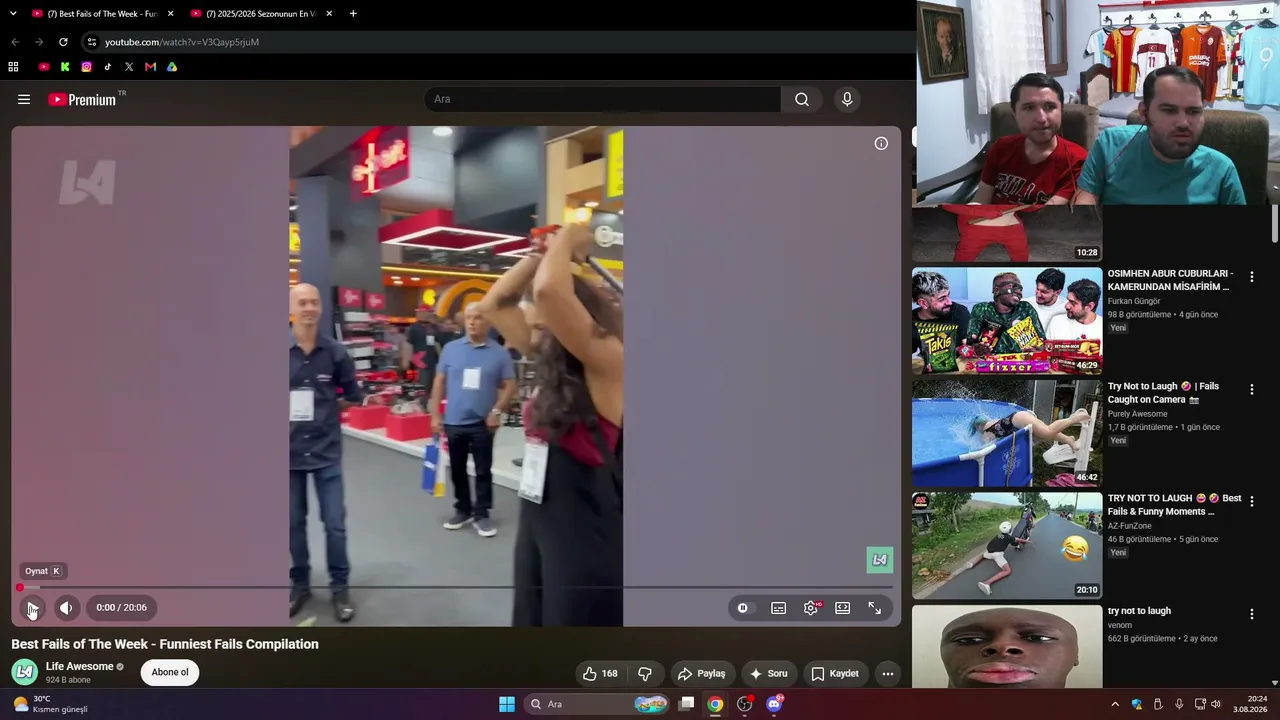
Task: Open options for Try Not to Laugh Fails video
Action: 1251,389
